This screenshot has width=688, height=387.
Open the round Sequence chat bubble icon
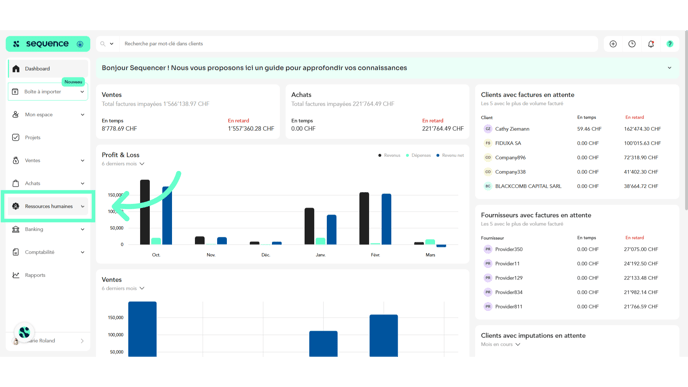coord(24,332)
